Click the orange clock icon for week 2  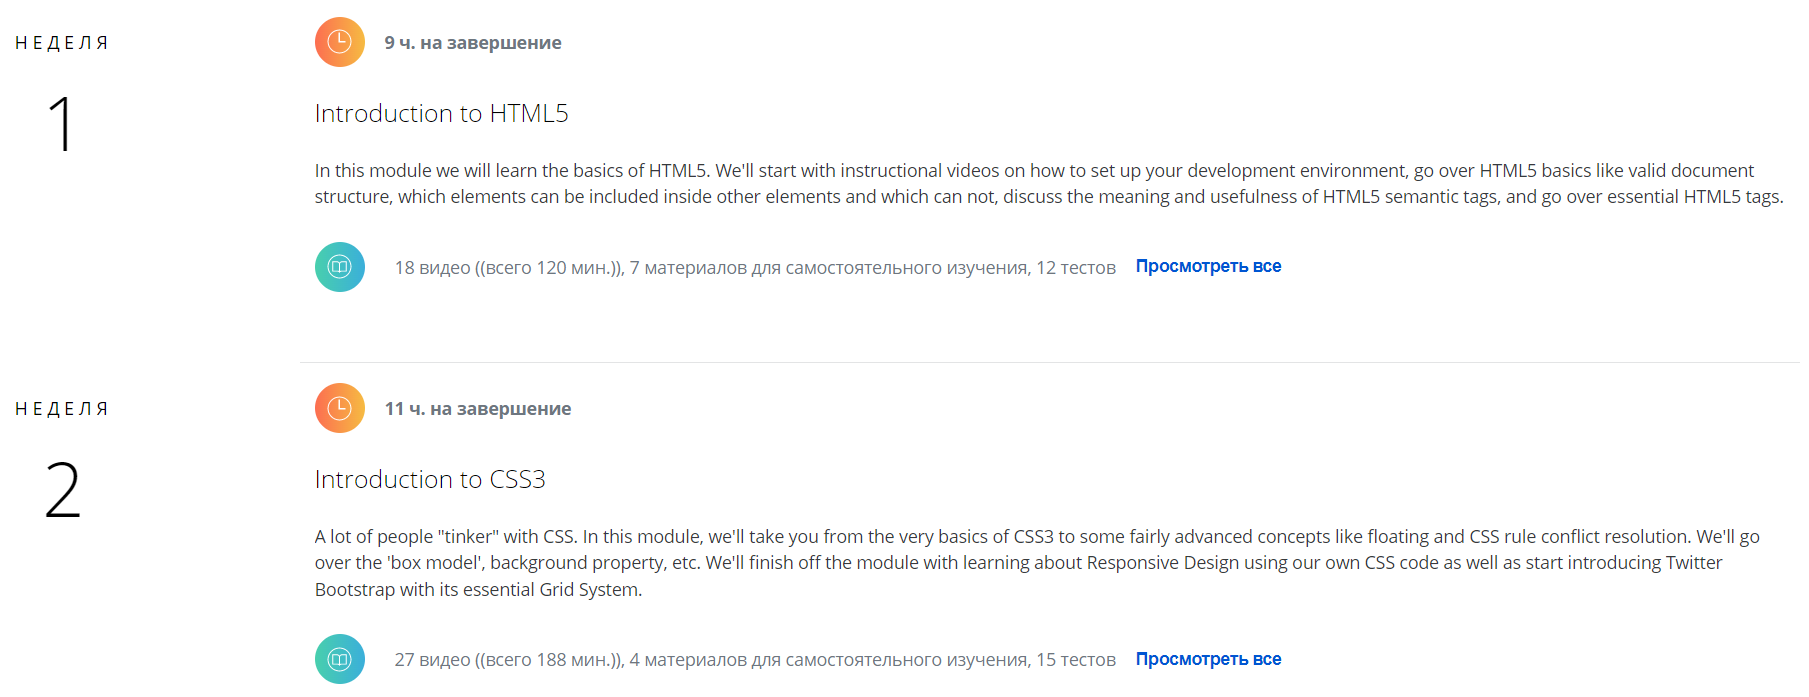point(340,408)
